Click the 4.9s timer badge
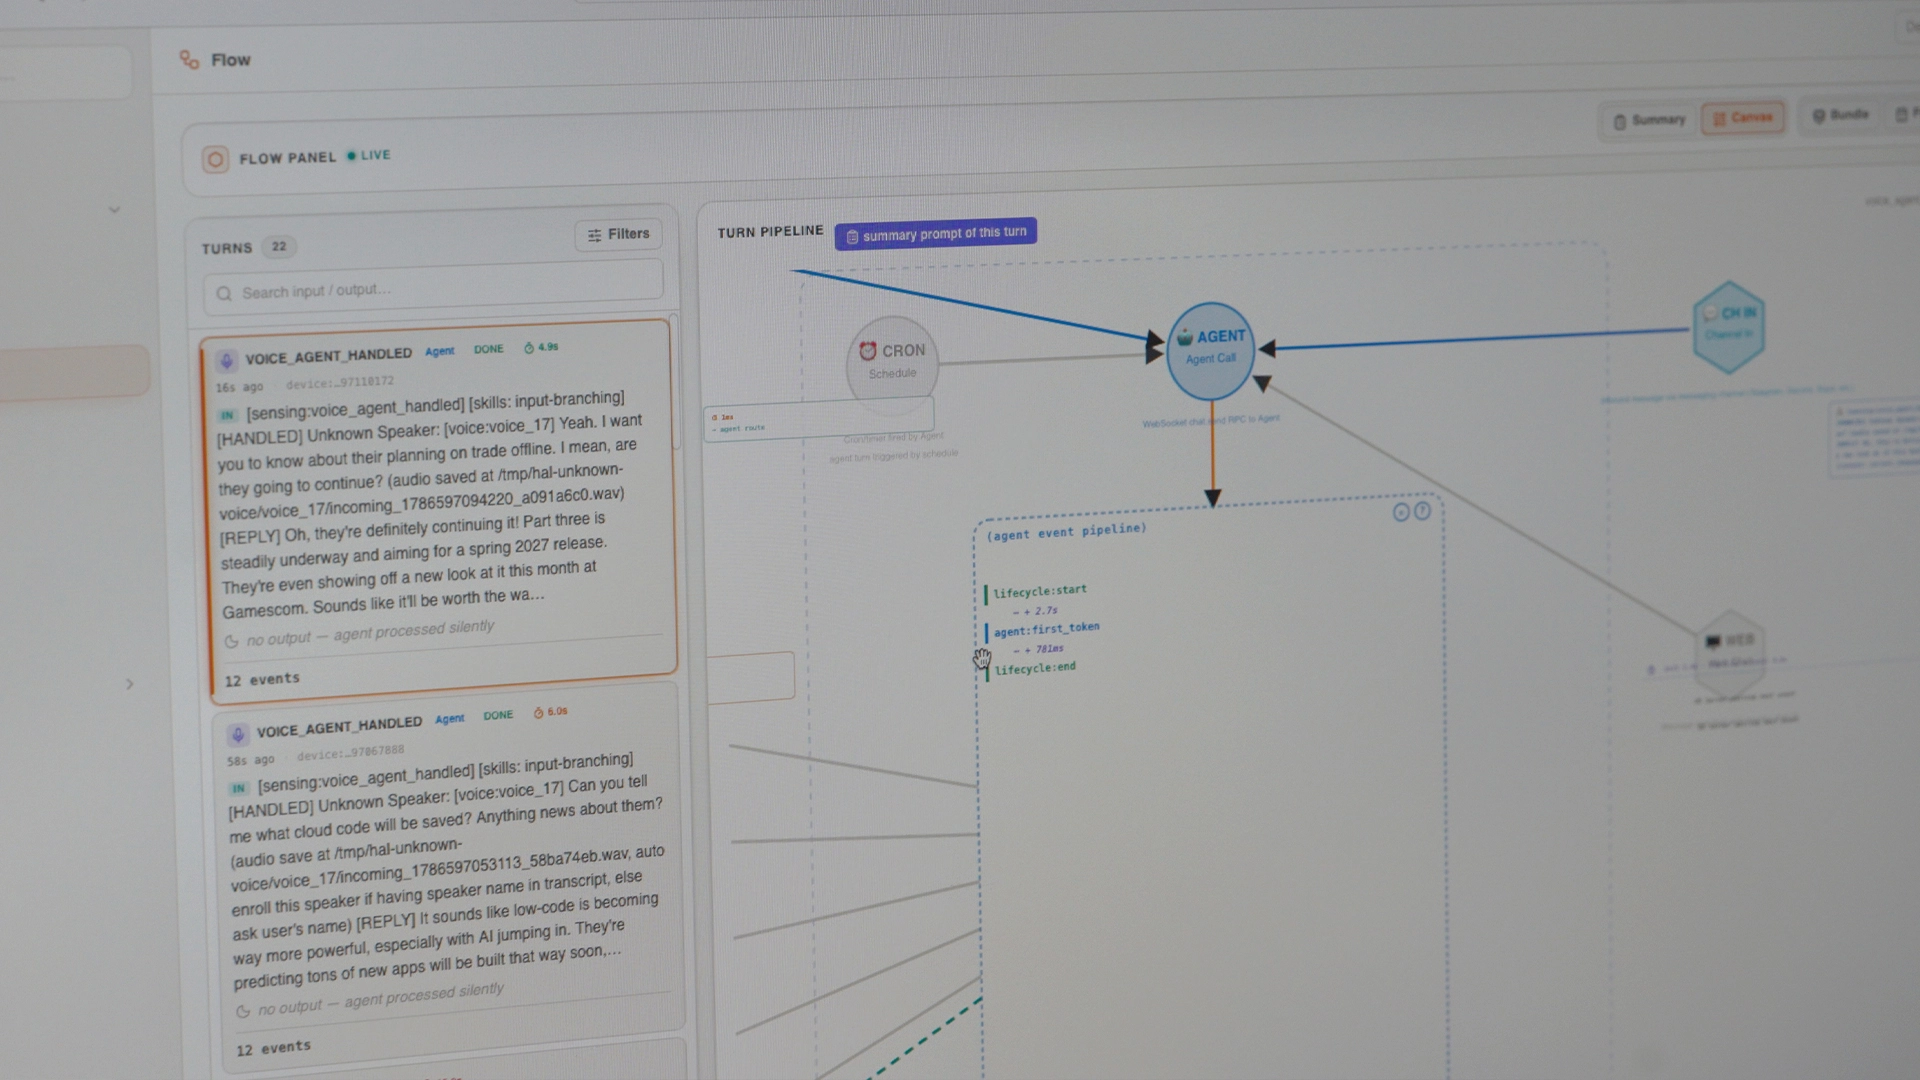1920x1080 pixels. click(x=541, y=347)
